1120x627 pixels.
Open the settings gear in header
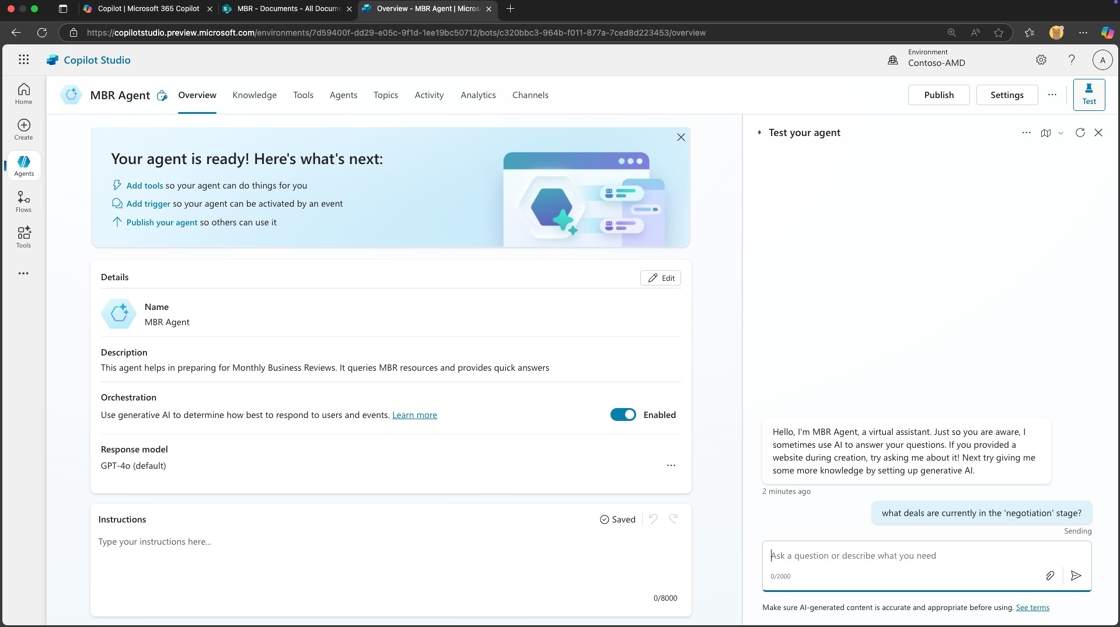tap(1041, 60)
